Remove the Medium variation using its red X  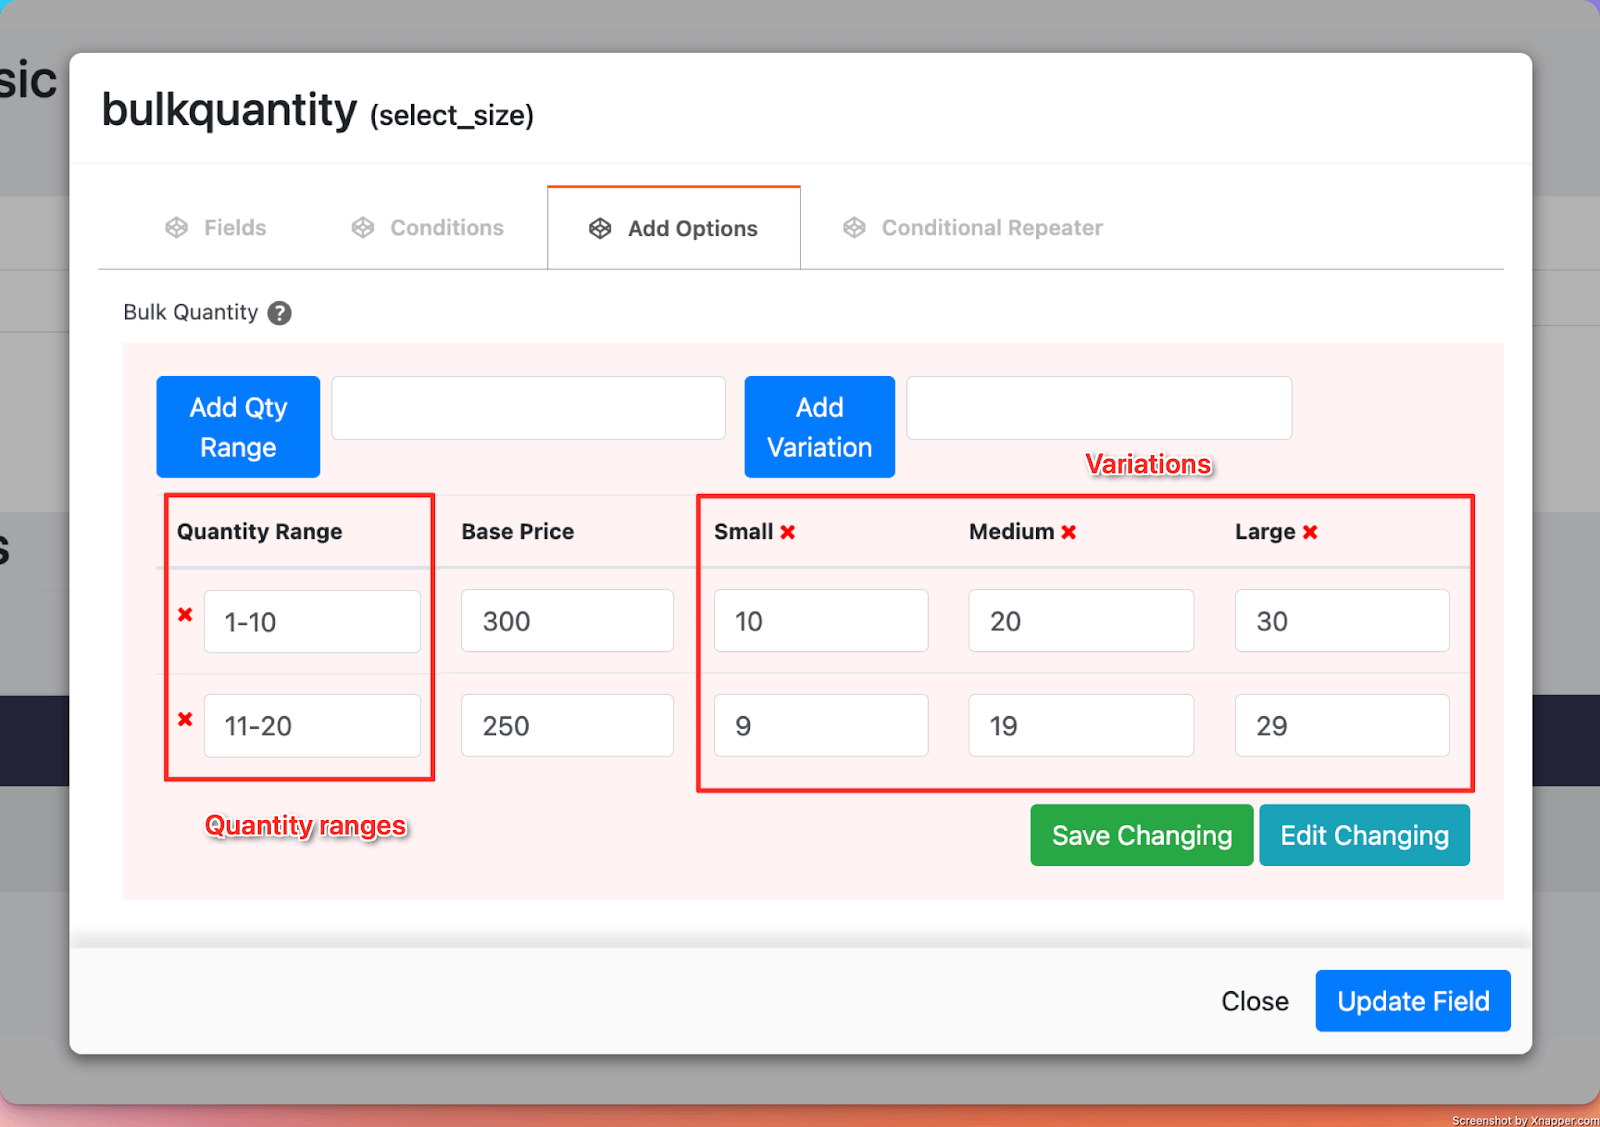pyautogui.click(x=1069, y=532)
